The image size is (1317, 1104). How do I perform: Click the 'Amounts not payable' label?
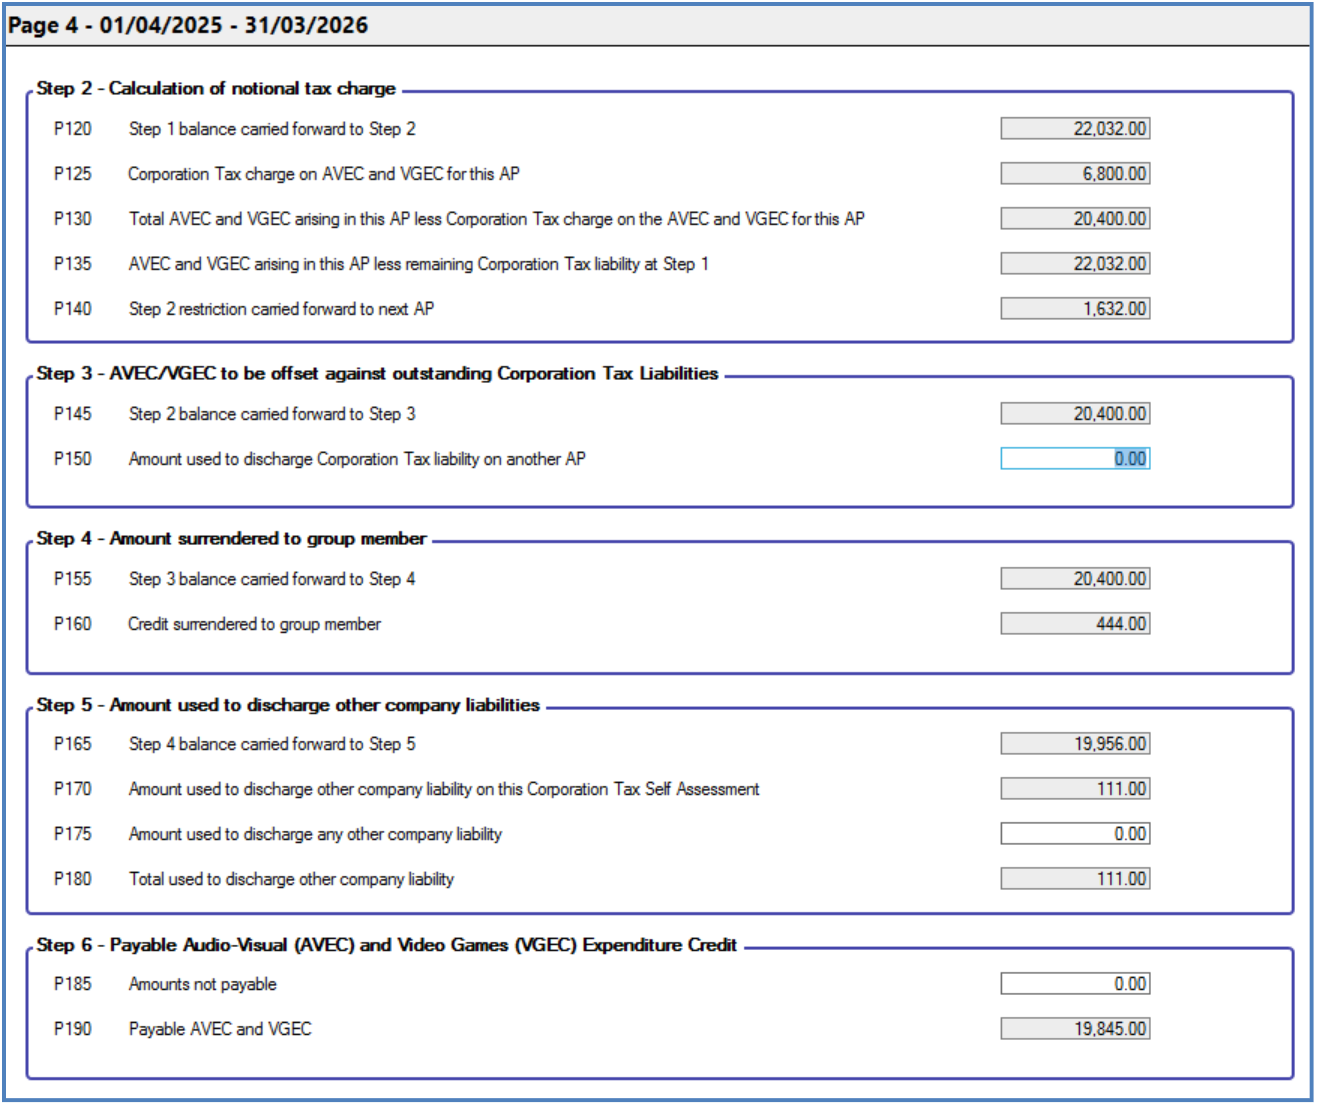pyautogui.click(x=202, y=984)
